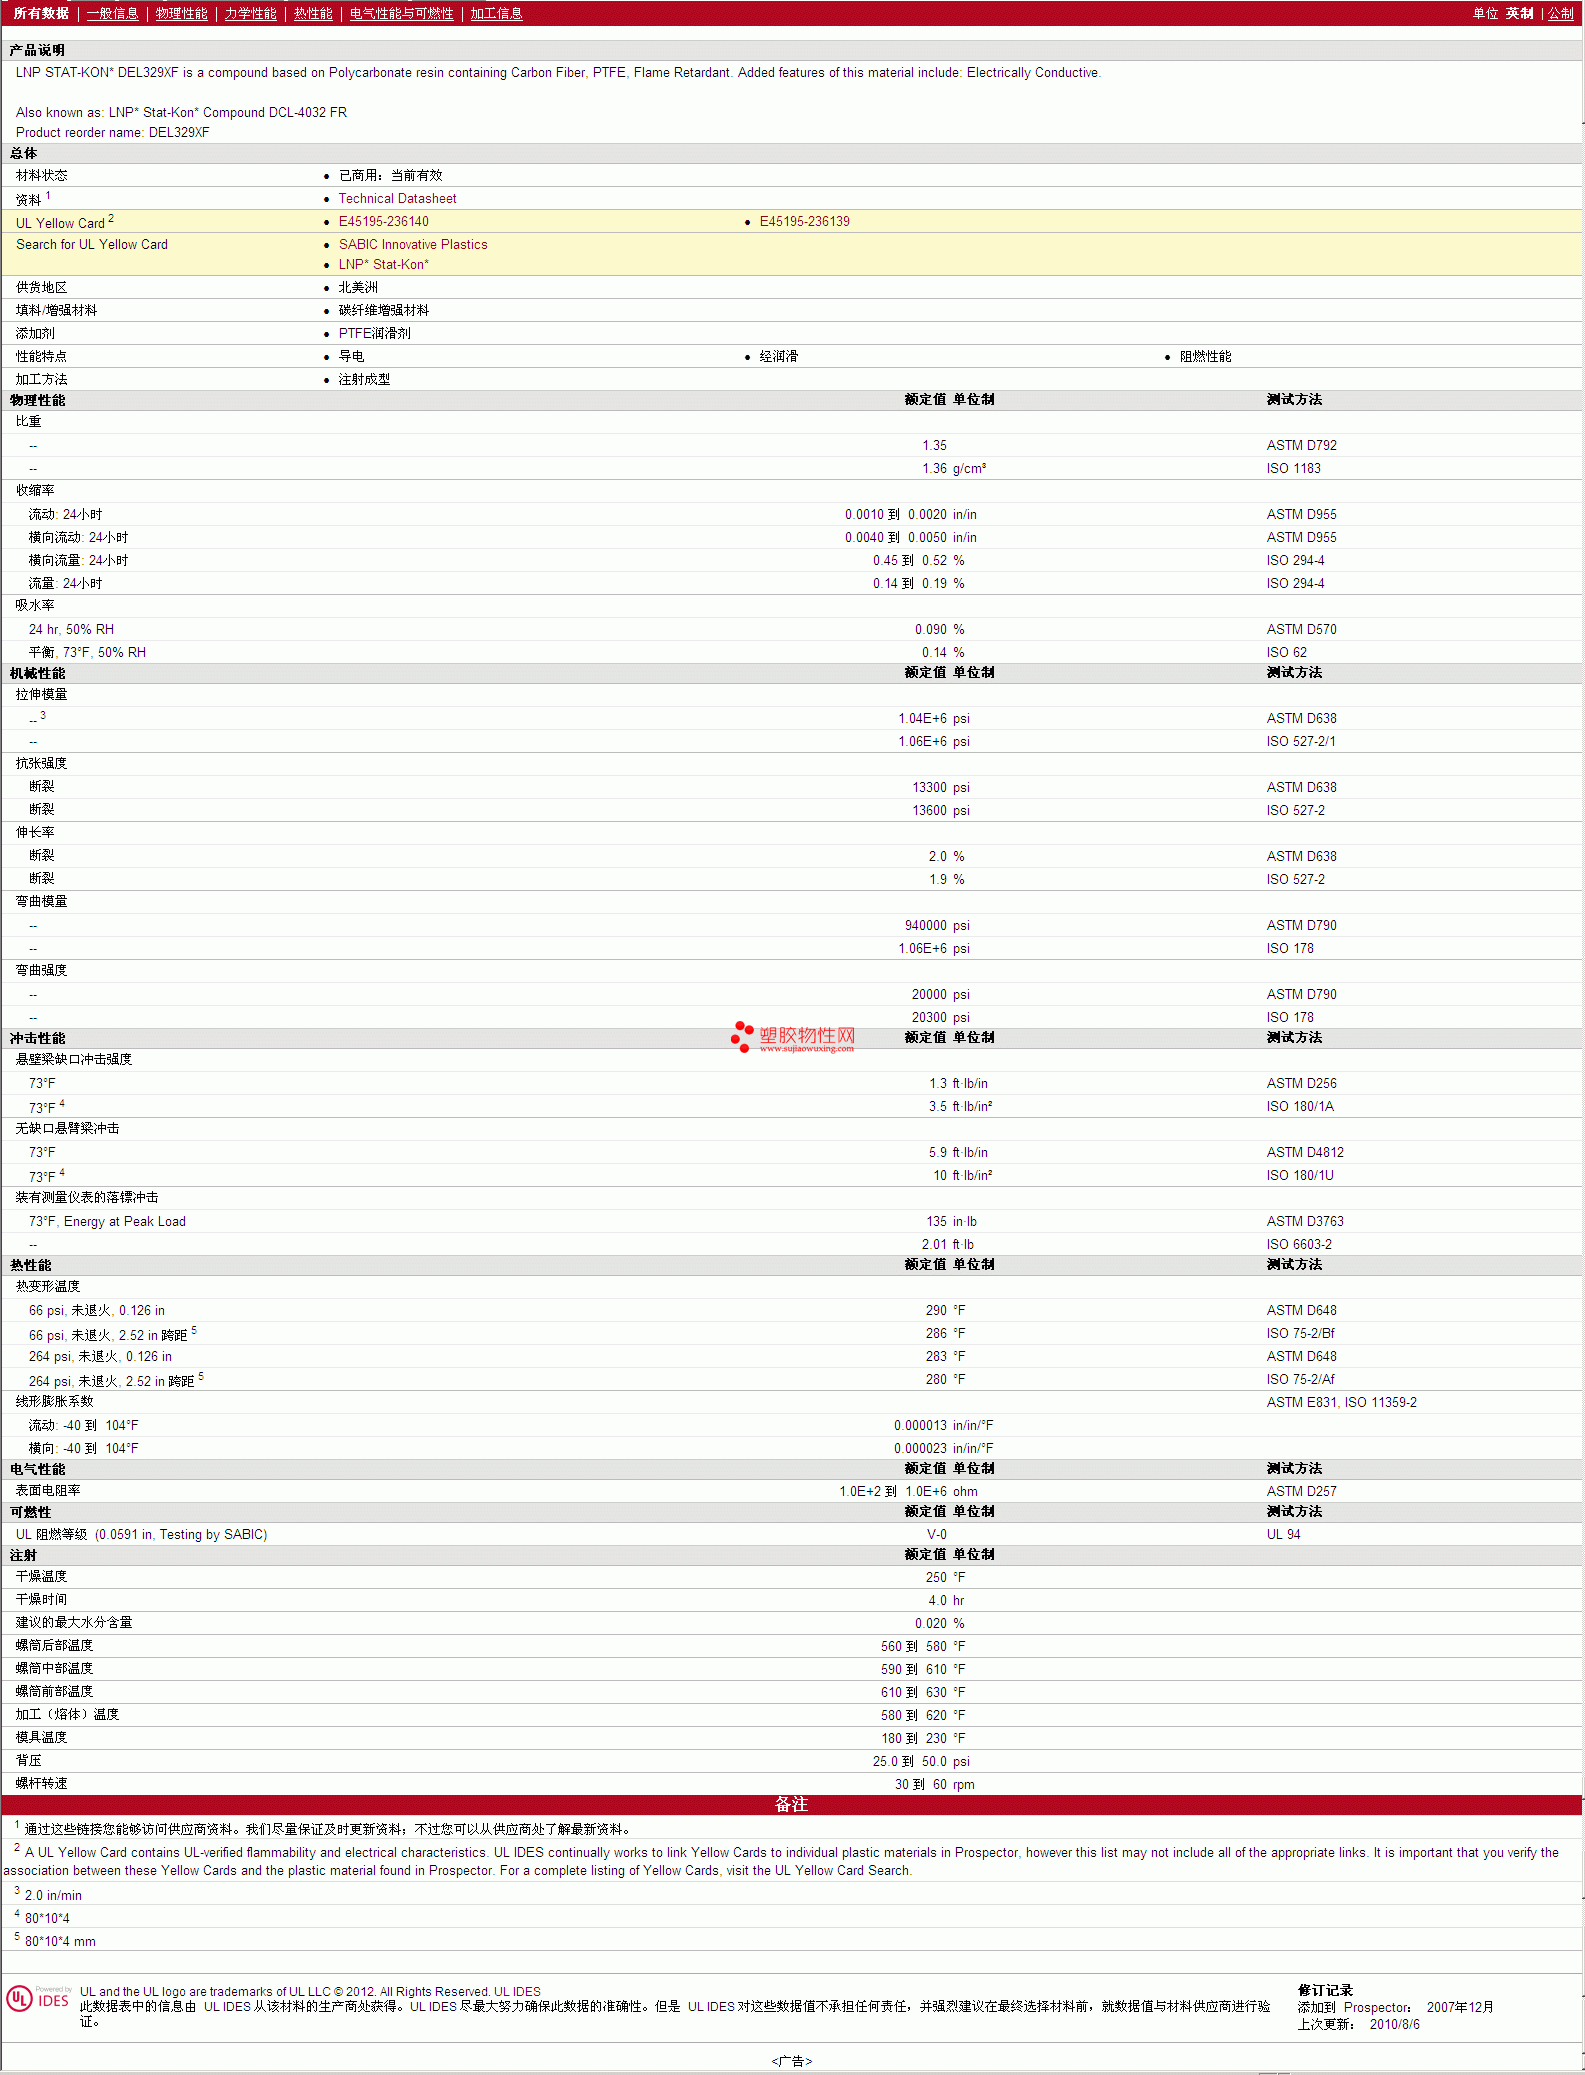Search yellow cards for SABIC Innovative Plastics
This screenshot has height=2075, width=1585.
coord(413,244)
